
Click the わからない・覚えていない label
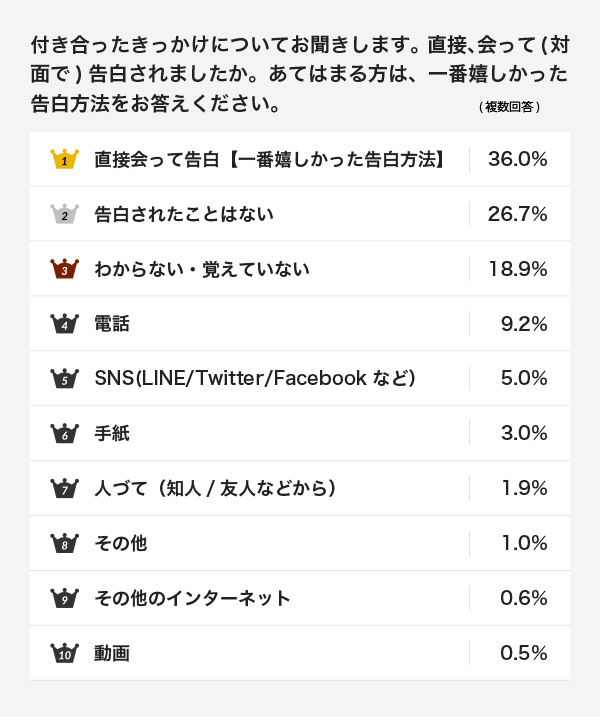coord(202,269)
